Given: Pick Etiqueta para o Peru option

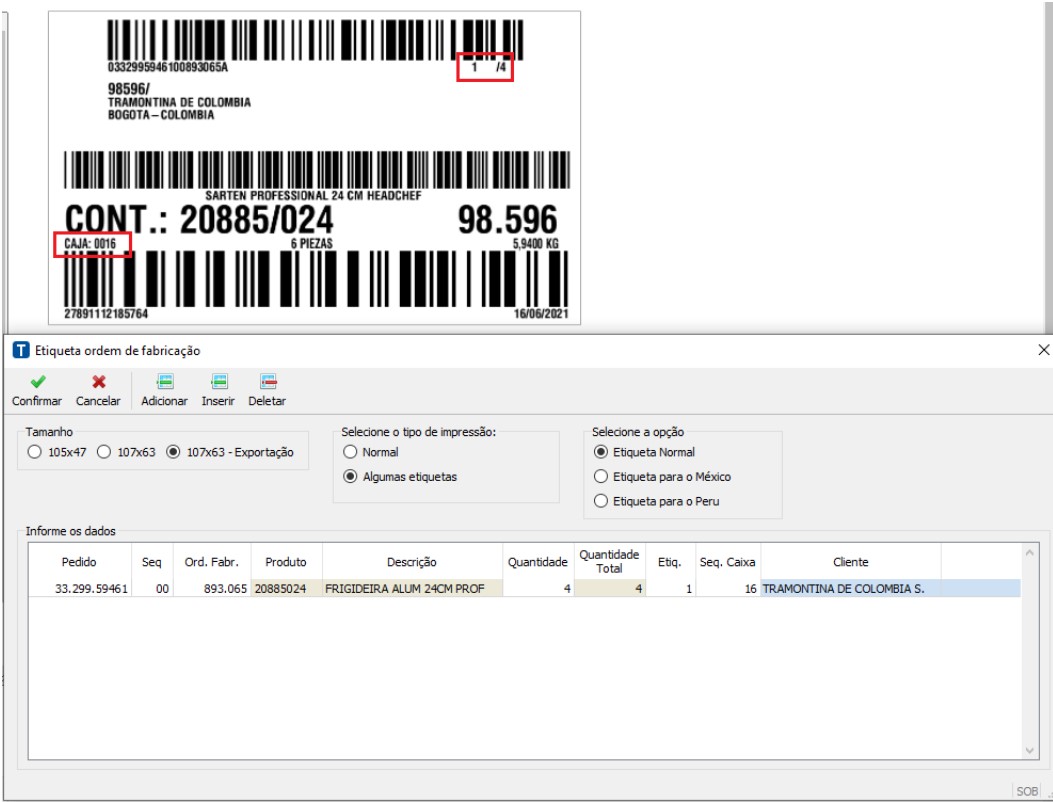Looking at the screenshot, I should tap(601, 501).
